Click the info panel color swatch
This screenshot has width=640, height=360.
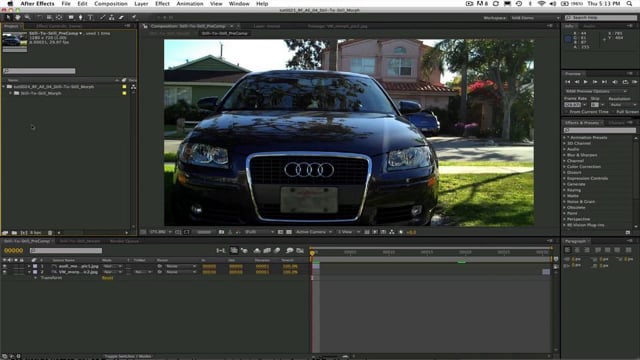[x=568, y=39]
